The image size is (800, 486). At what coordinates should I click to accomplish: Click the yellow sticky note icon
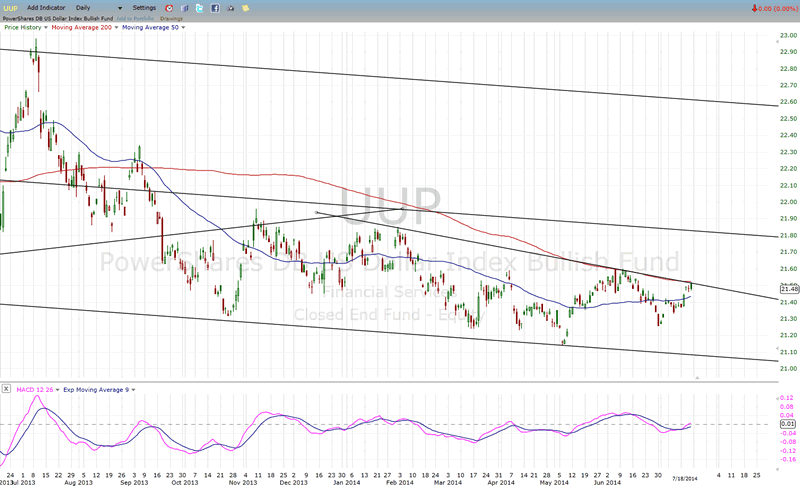coord(245,8)
